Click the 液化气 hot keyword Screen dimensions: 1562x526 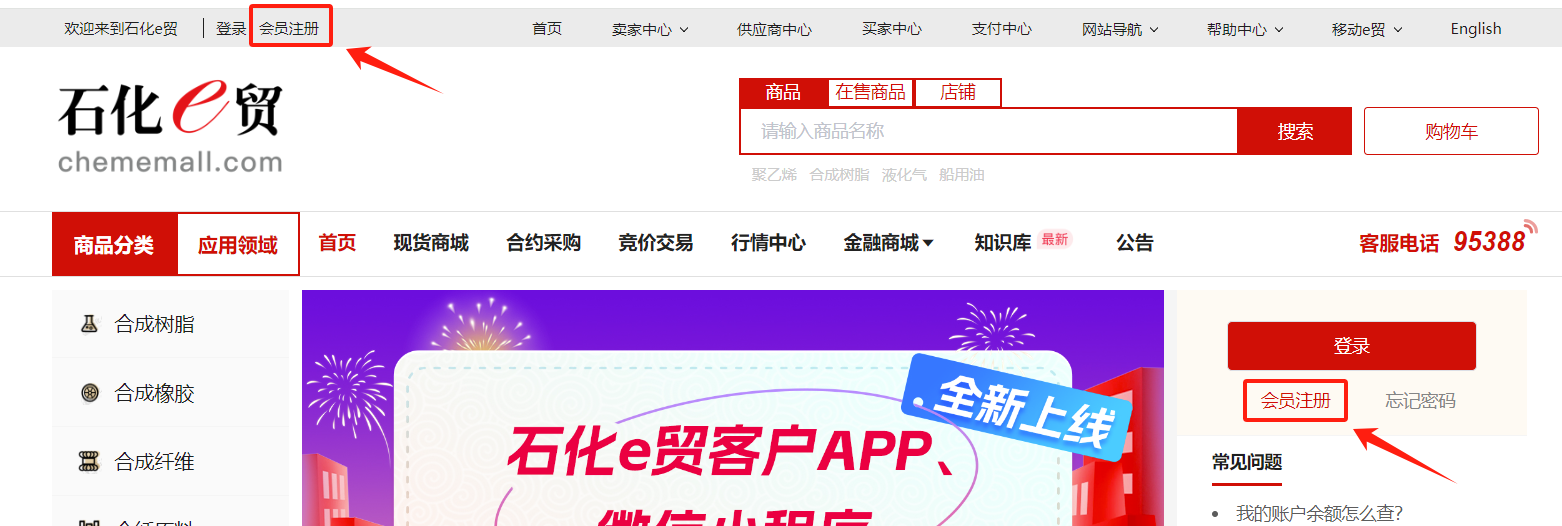904,175
